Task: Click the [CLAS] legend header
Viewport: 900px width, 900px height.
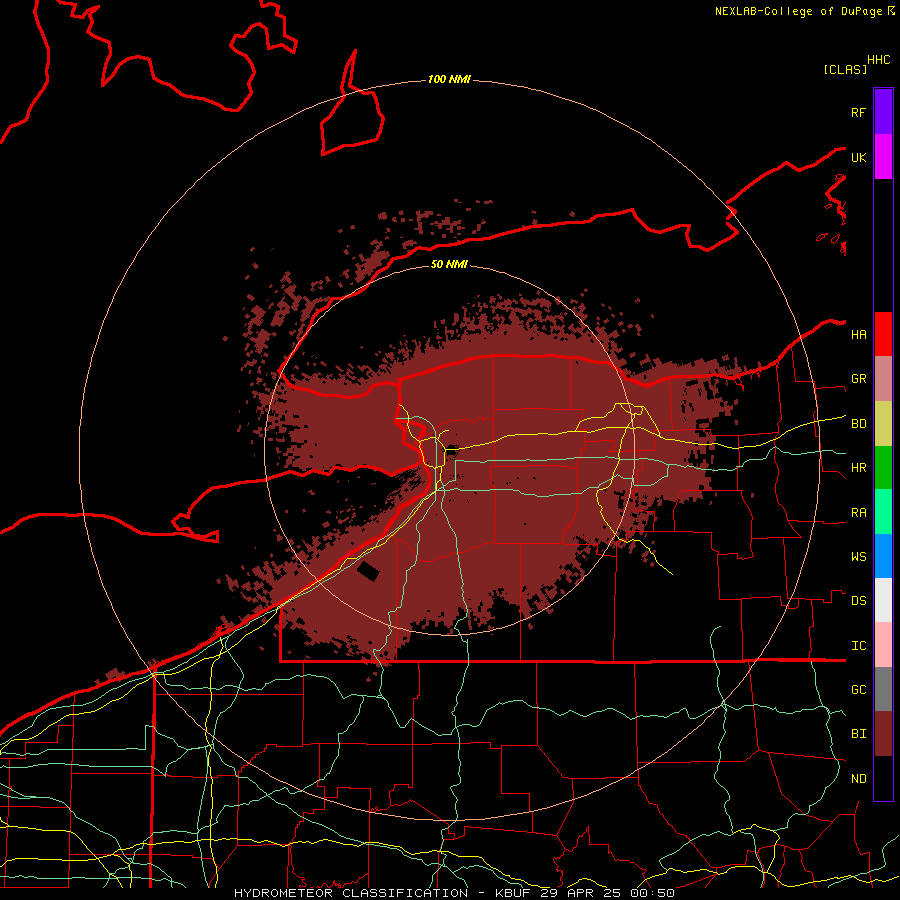Action: coord(845,69)
